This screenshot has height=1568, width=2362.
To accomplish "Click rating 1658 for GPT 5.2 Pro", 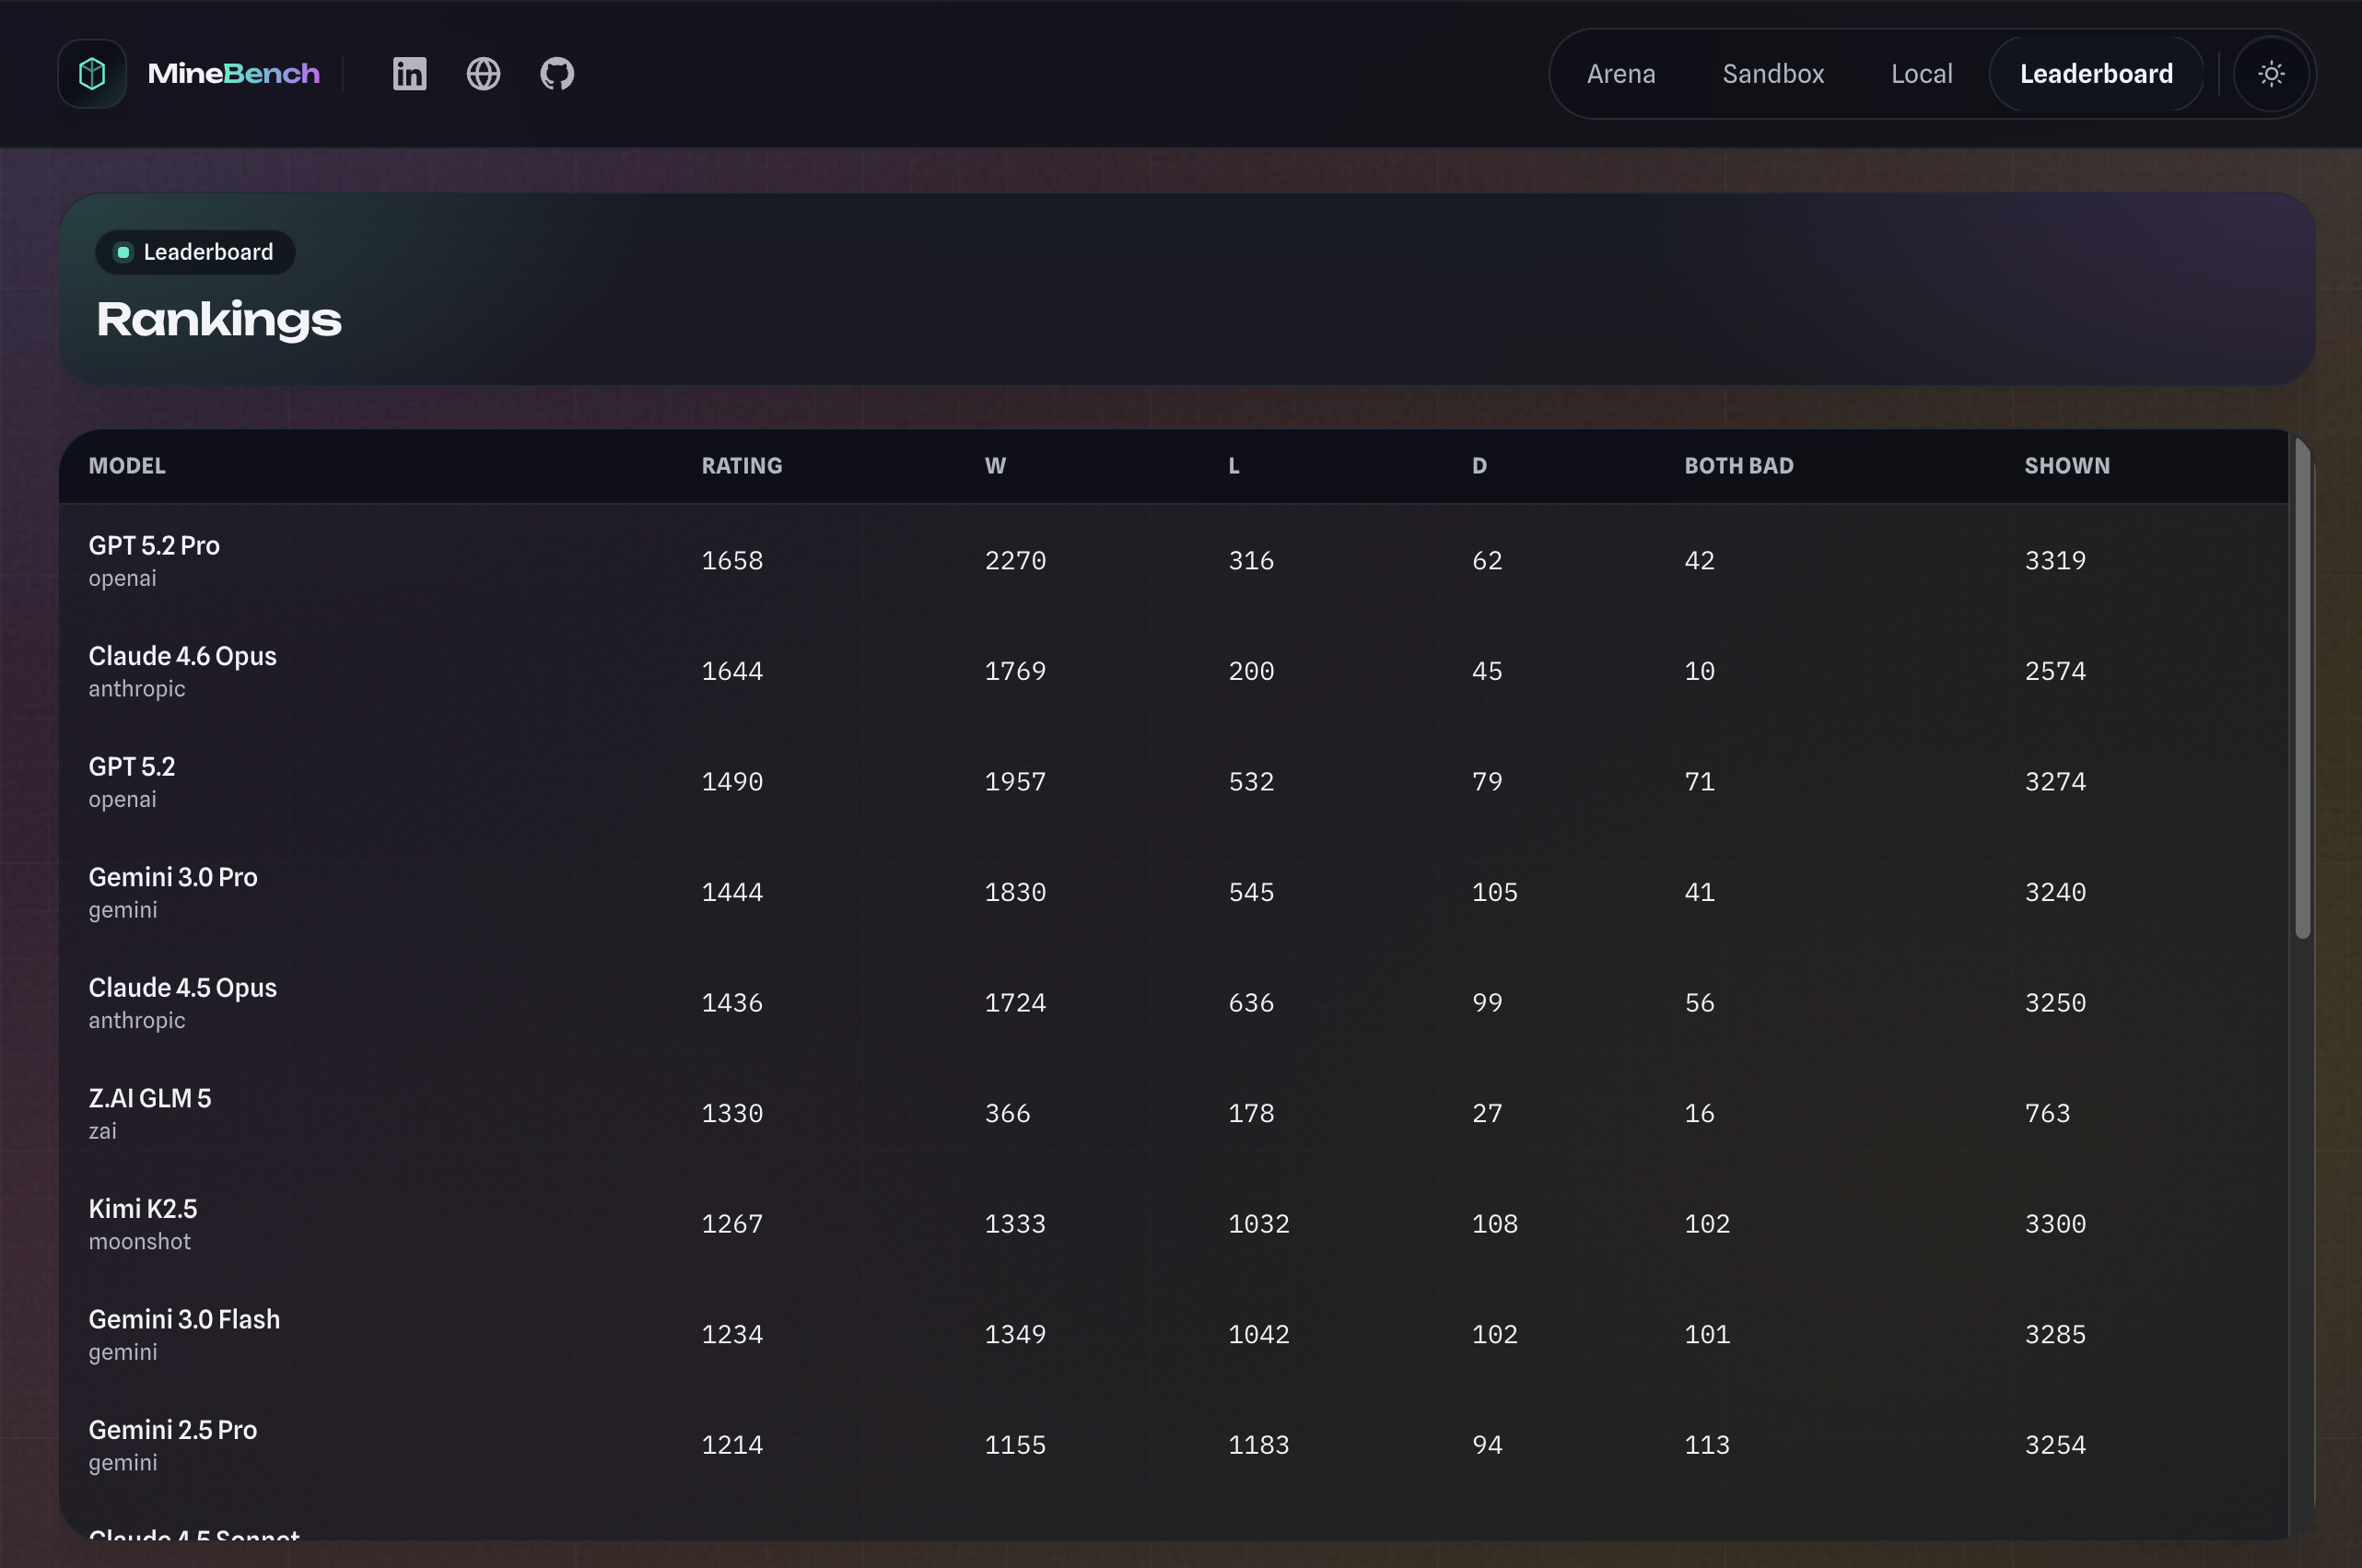I will click(x=732, y=560).
